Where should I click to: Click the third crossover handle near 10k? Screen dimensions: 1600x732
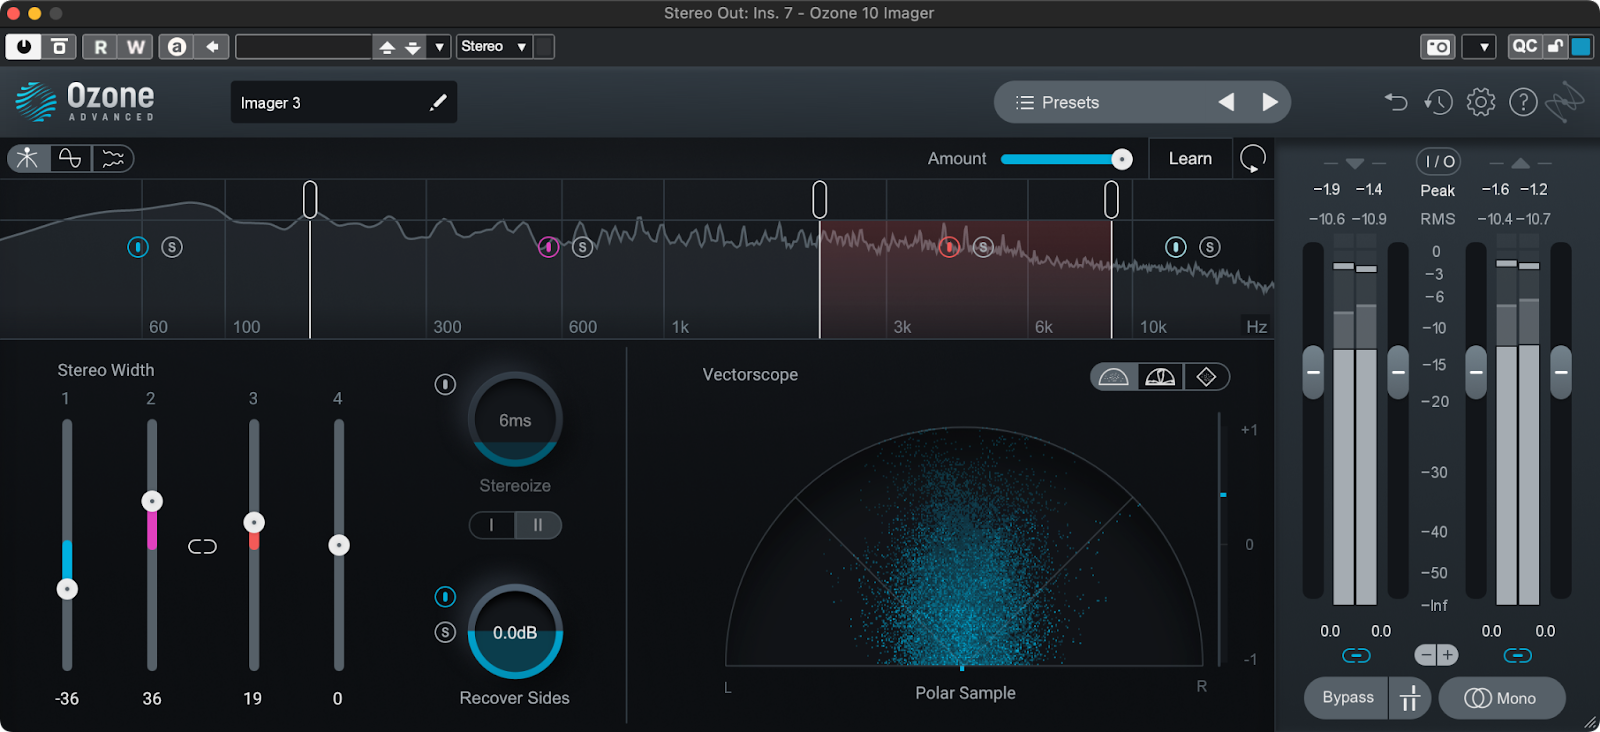1111,200
